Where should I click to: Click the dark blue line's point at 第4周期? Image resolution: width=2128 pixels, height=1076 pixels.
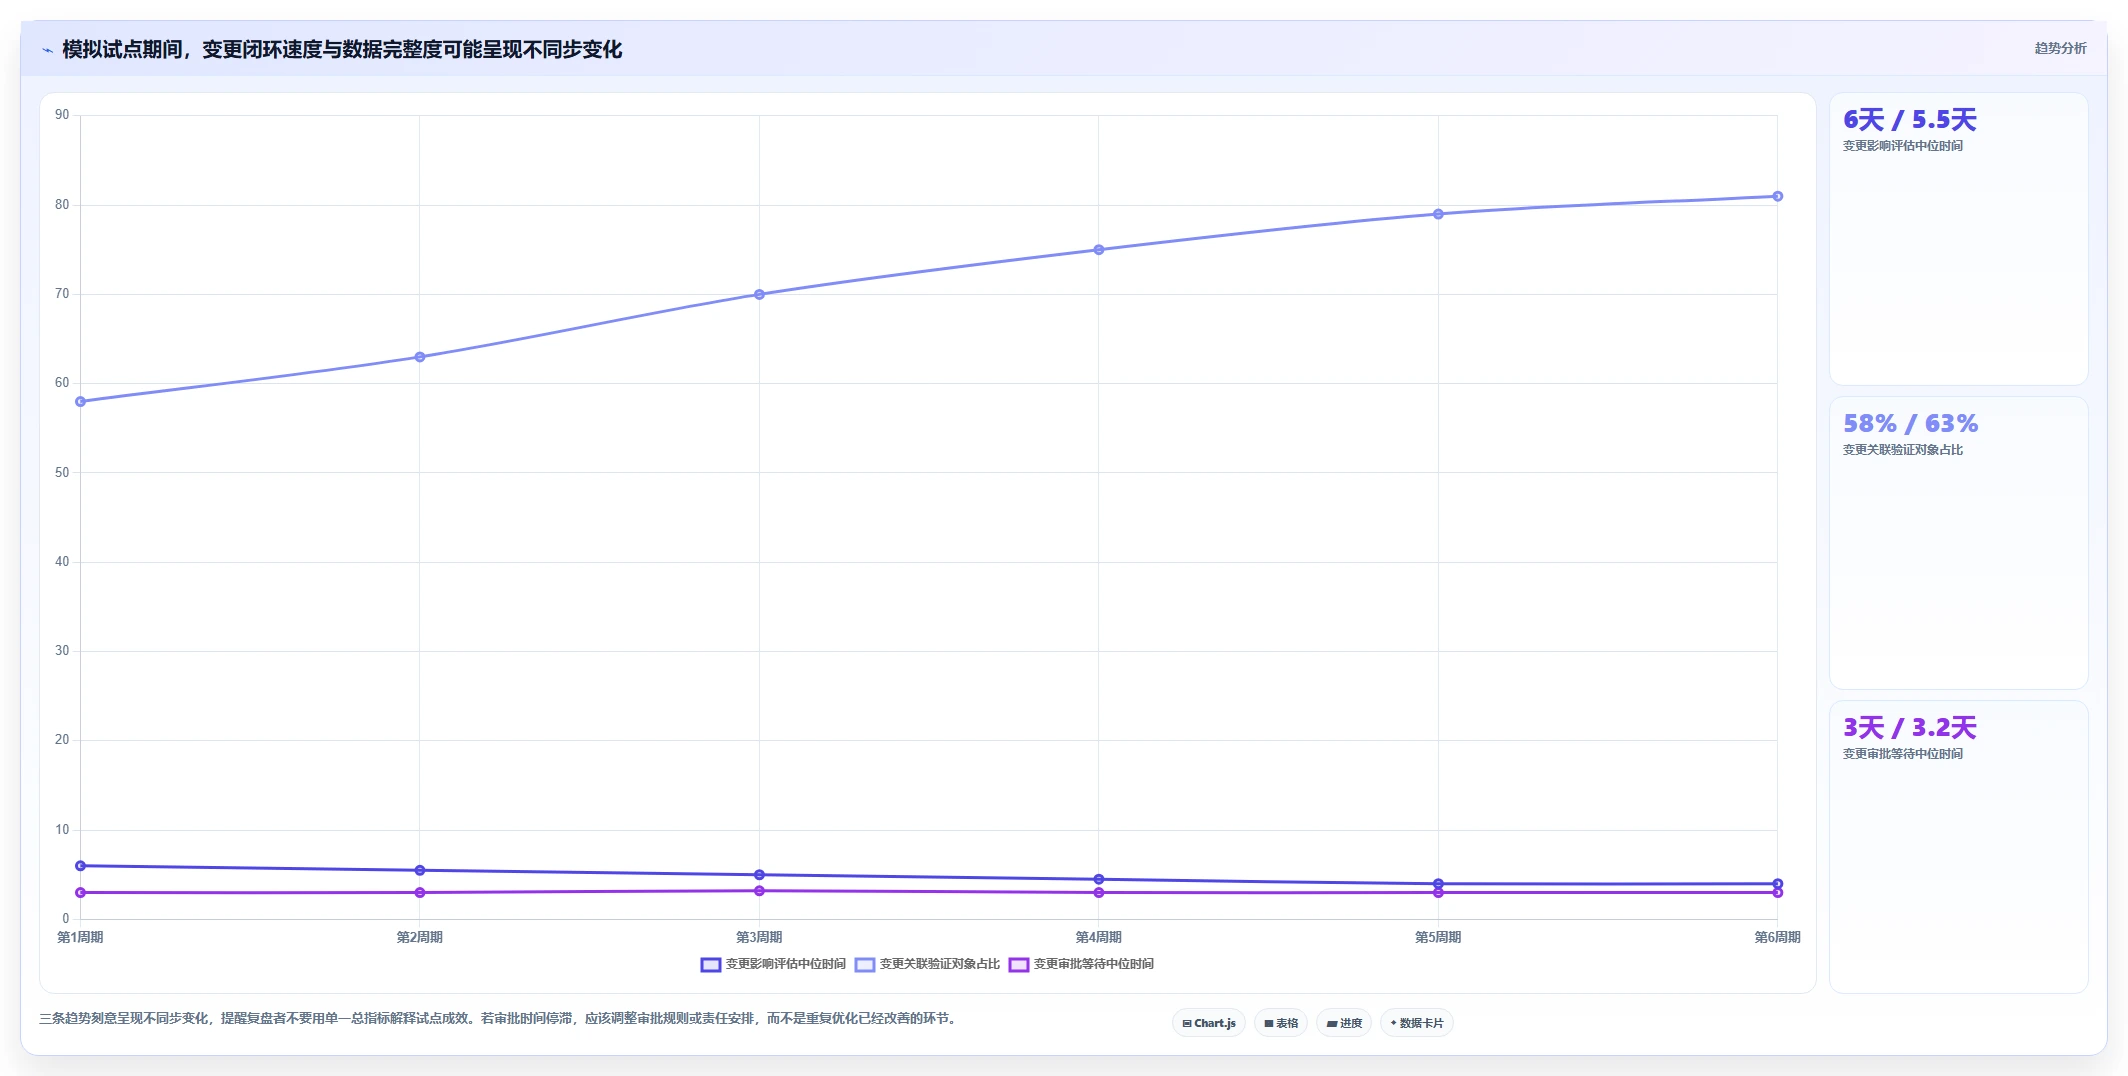click(x=1099, y=879)
